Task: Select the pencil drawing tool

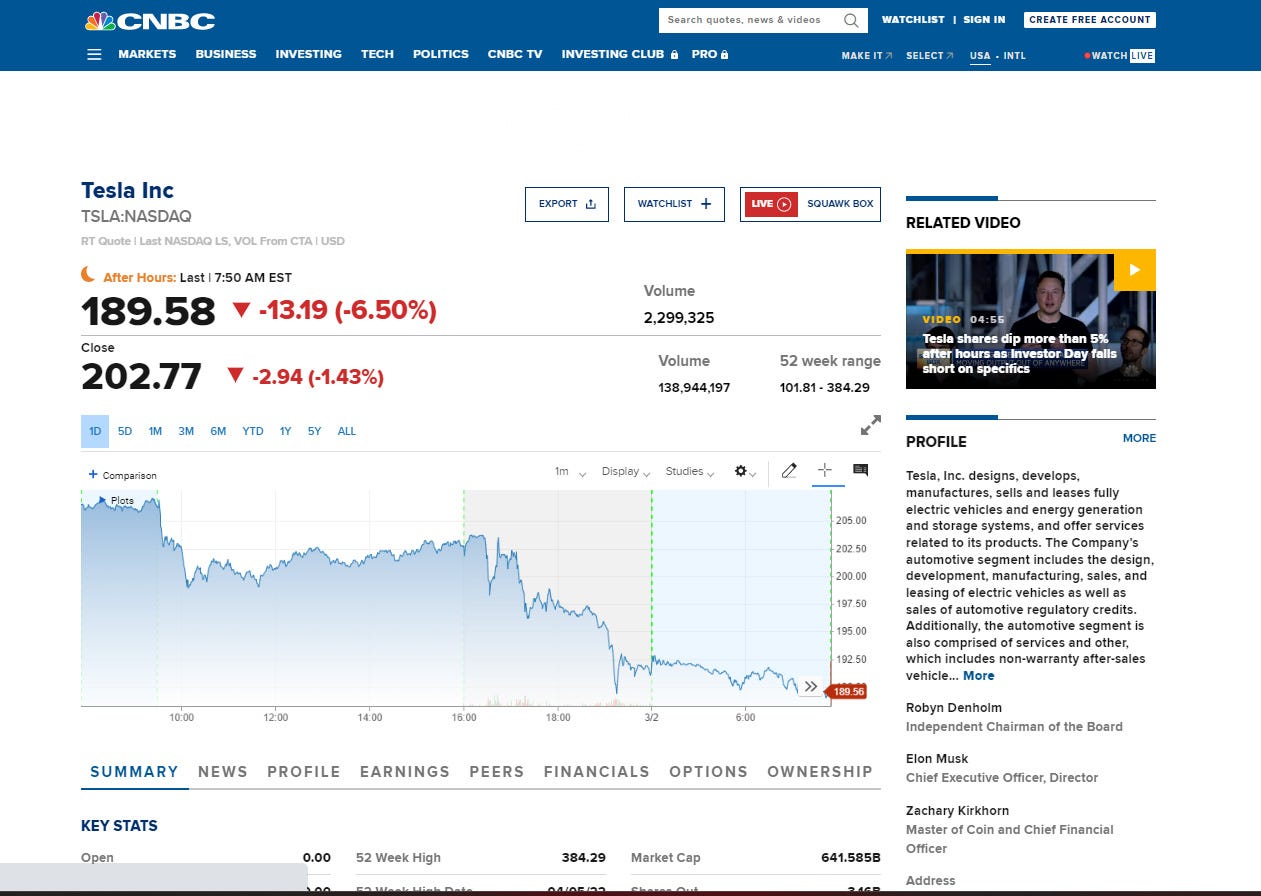Action: [789, 470]
